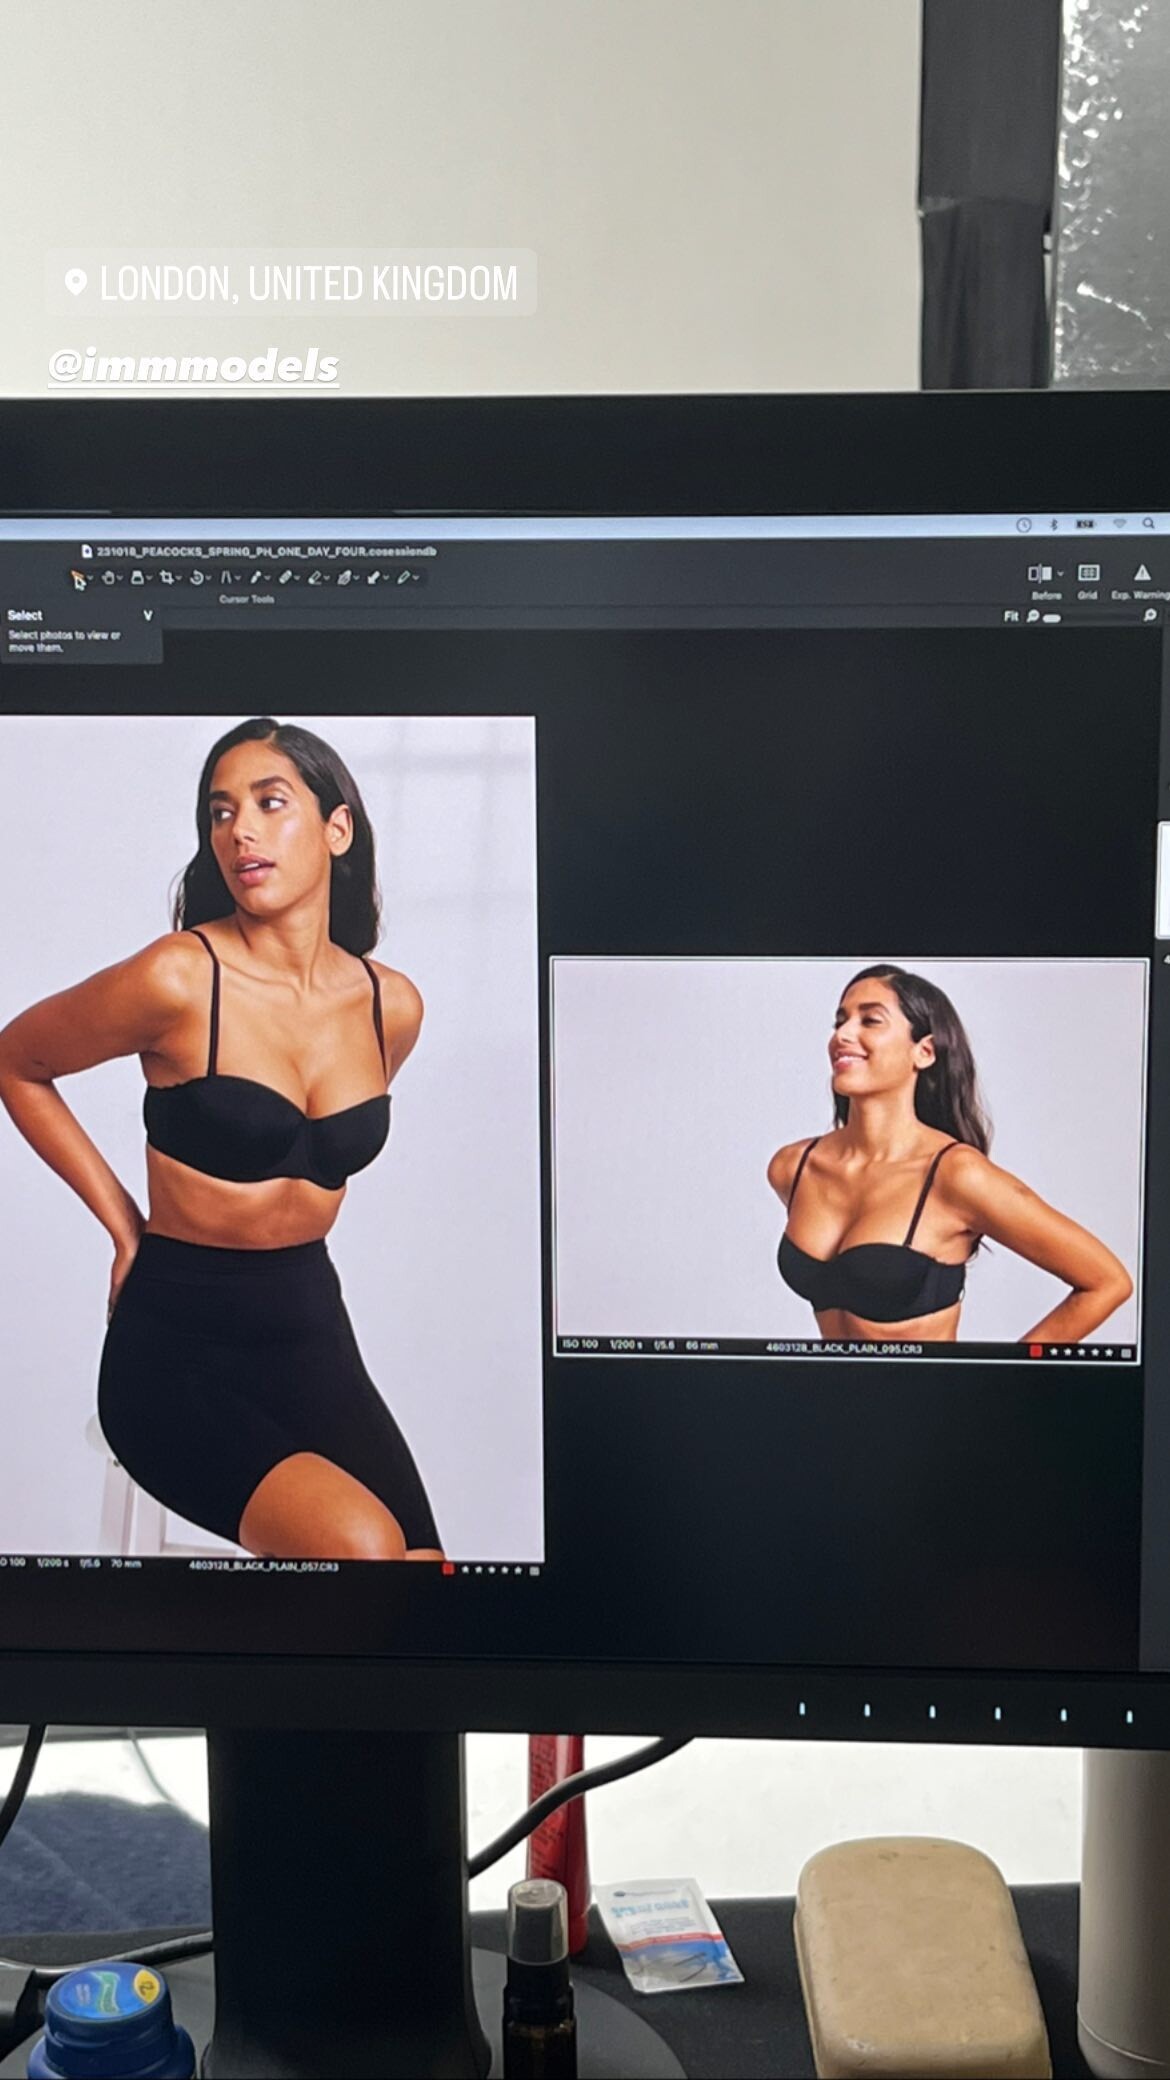Select the pointer cursor tool
Viewport: 1170px width, 2080px height.
click(x=77, y=578)
